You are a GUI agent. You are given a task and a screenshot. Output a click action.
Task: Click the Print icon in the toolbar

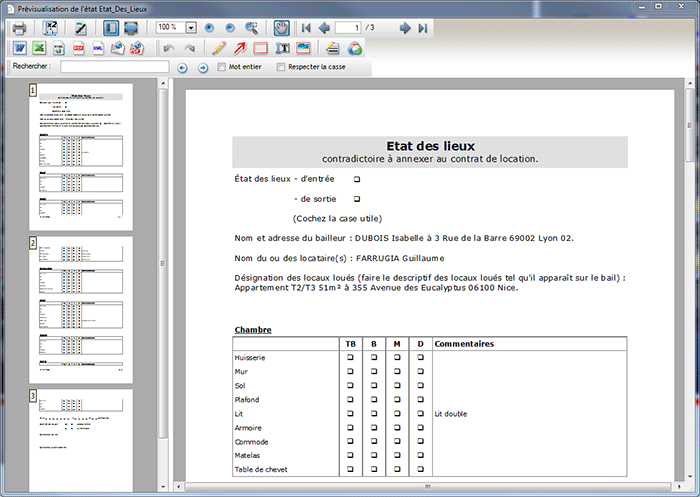point(19,28)
